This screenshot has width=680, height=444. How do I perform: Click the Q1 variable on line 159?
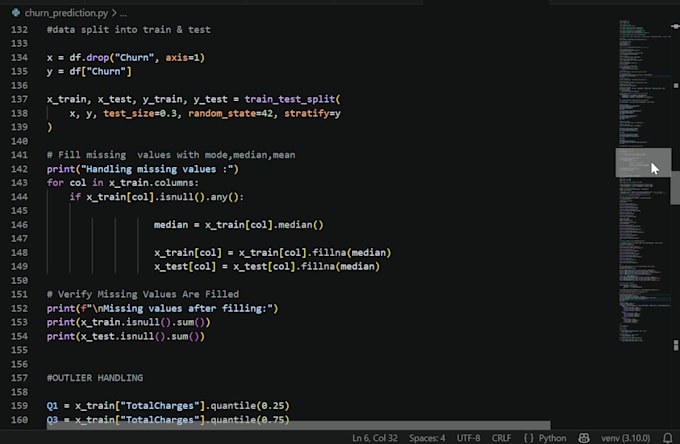click(52, 405)
